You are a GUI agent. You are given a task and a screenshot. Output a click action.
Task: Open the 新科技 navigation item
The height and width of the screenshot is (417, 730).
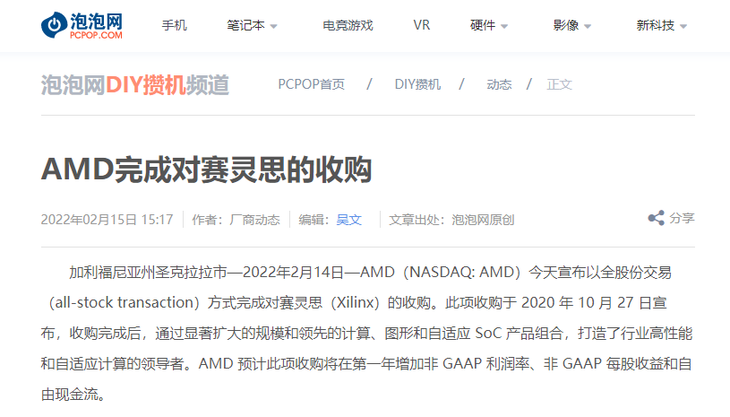pyautogui.click(x=655, y=26)
